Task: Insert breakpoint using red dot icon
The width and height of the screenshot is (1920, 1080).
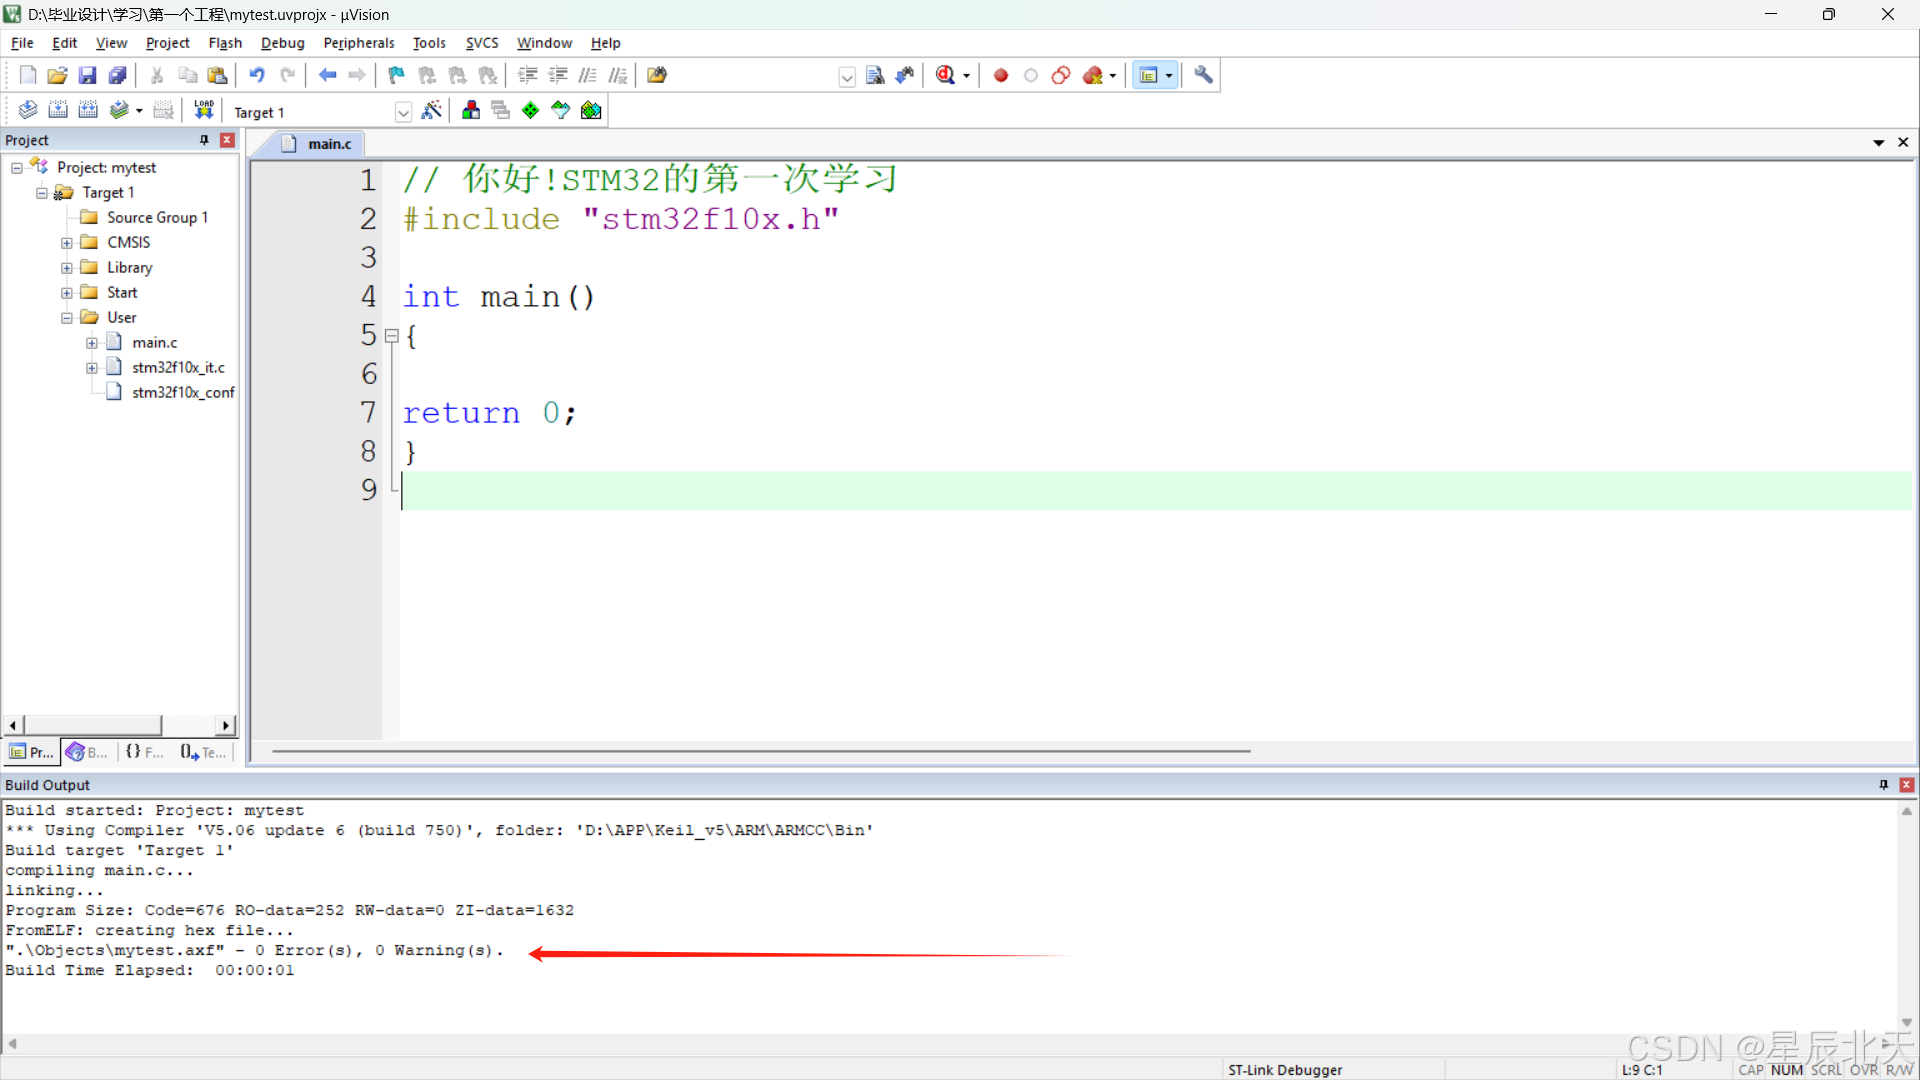Action: (x=1000, y=75)
